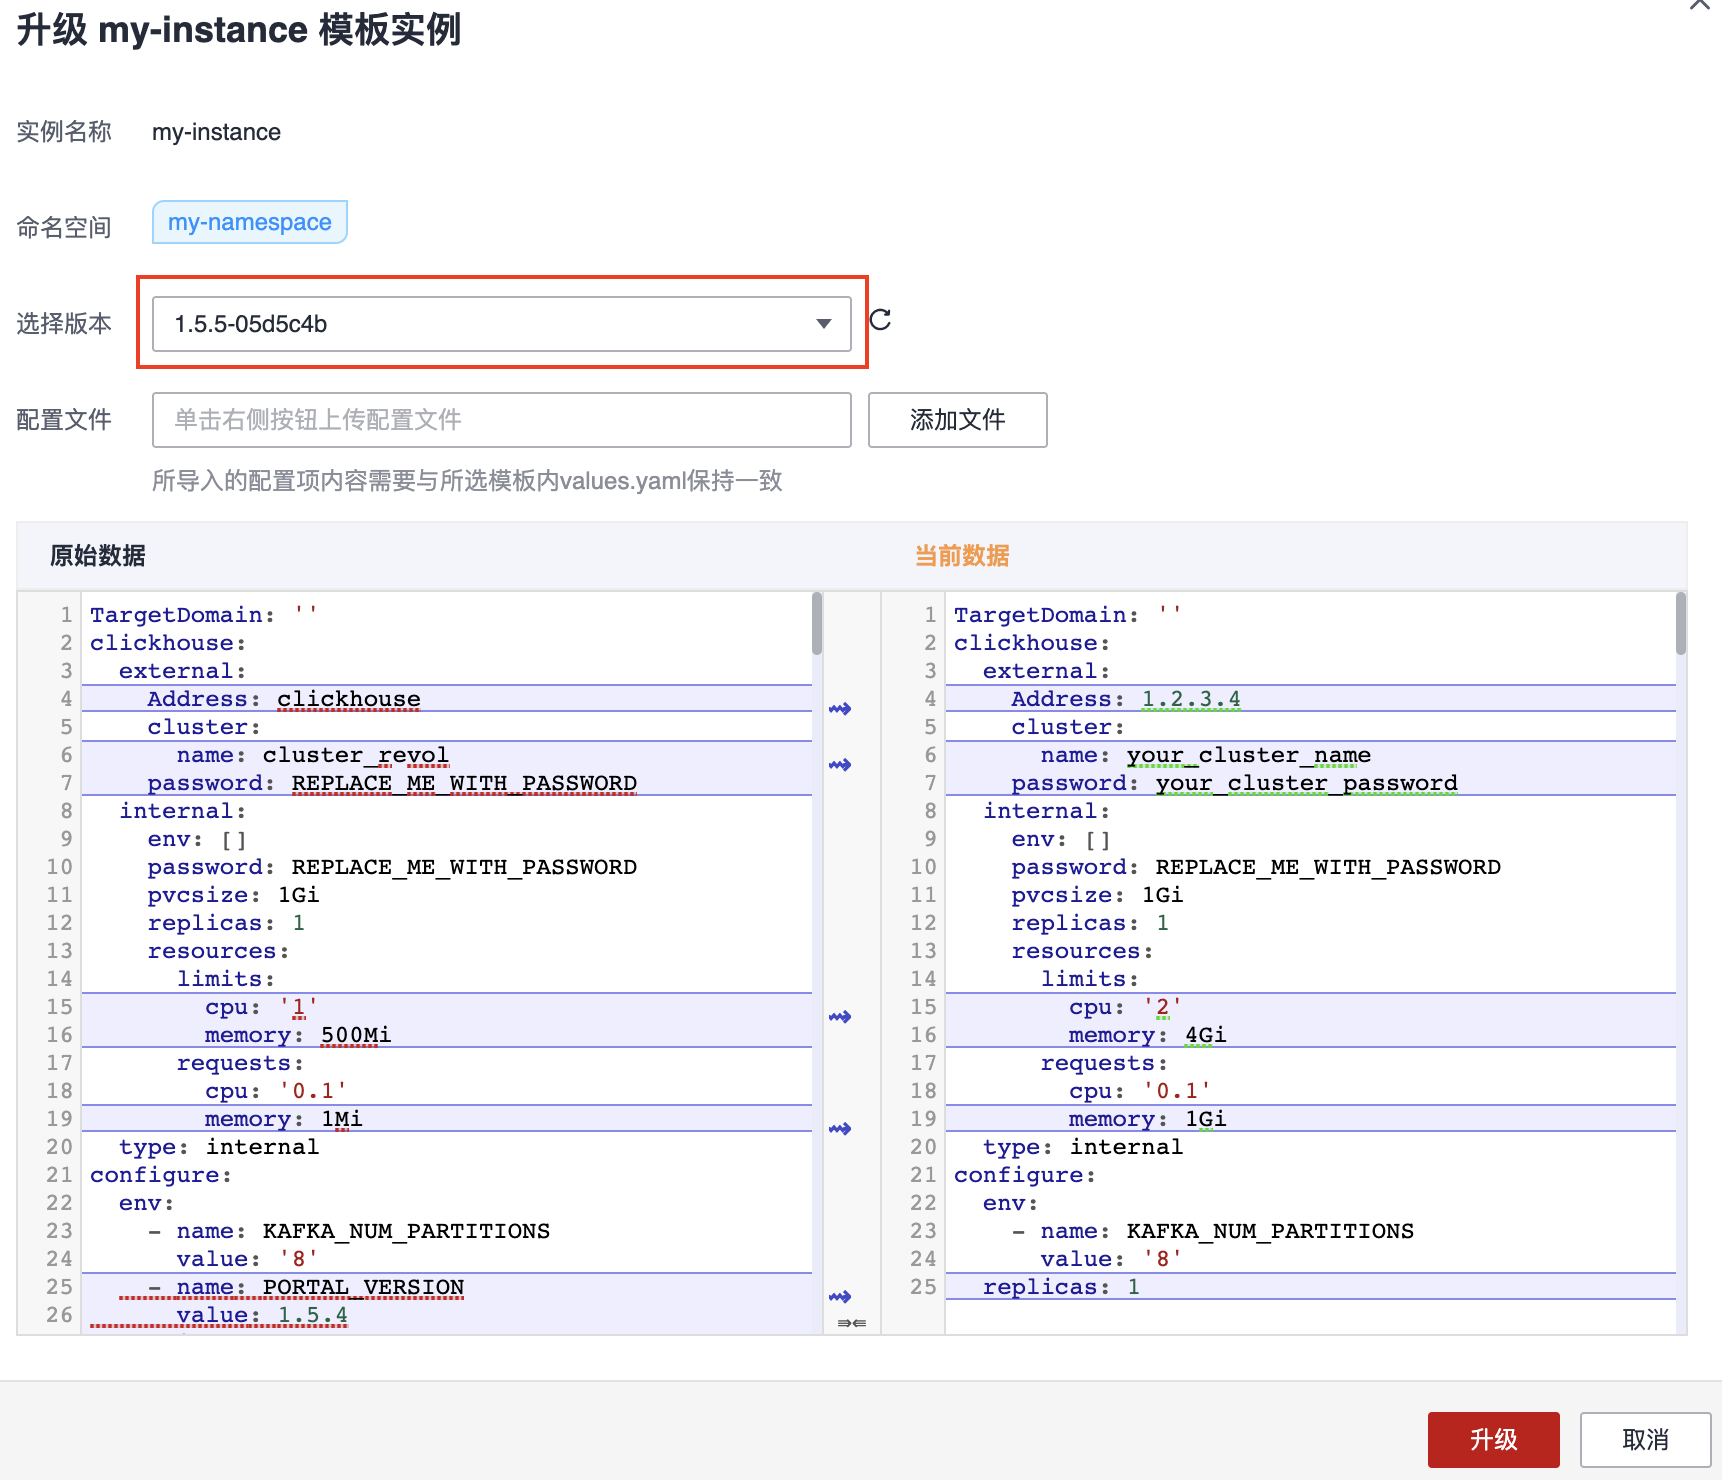Click line number 1 in original data gutter
1722x1480 pixels.
click(x=66, y=615)
